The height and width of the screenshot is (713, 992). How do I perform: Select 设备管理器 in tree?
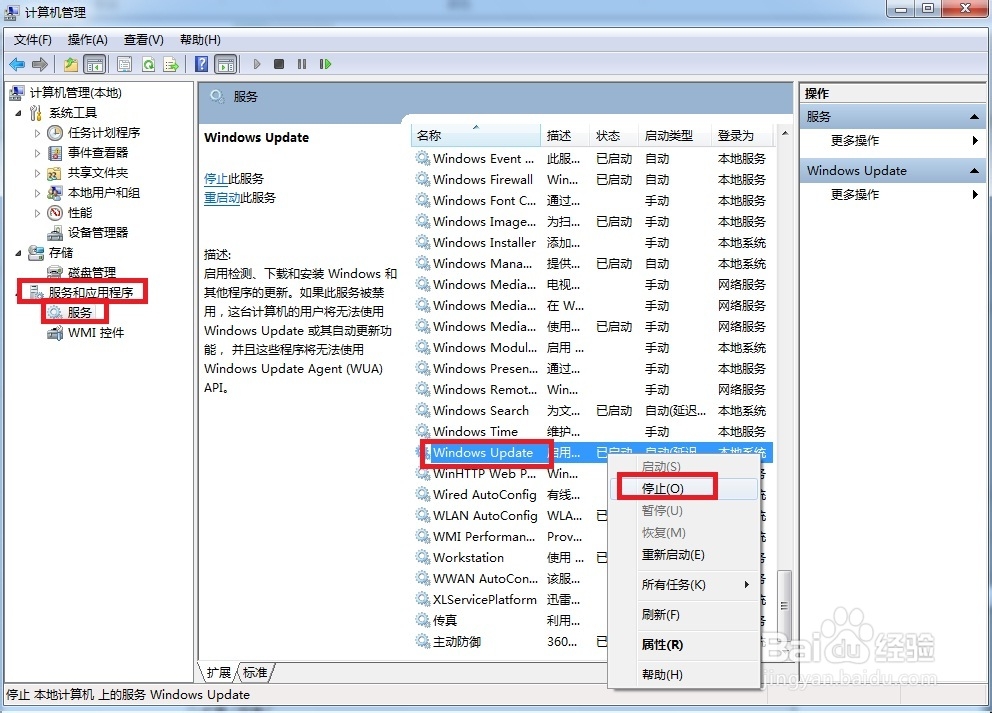pos(98,233)
